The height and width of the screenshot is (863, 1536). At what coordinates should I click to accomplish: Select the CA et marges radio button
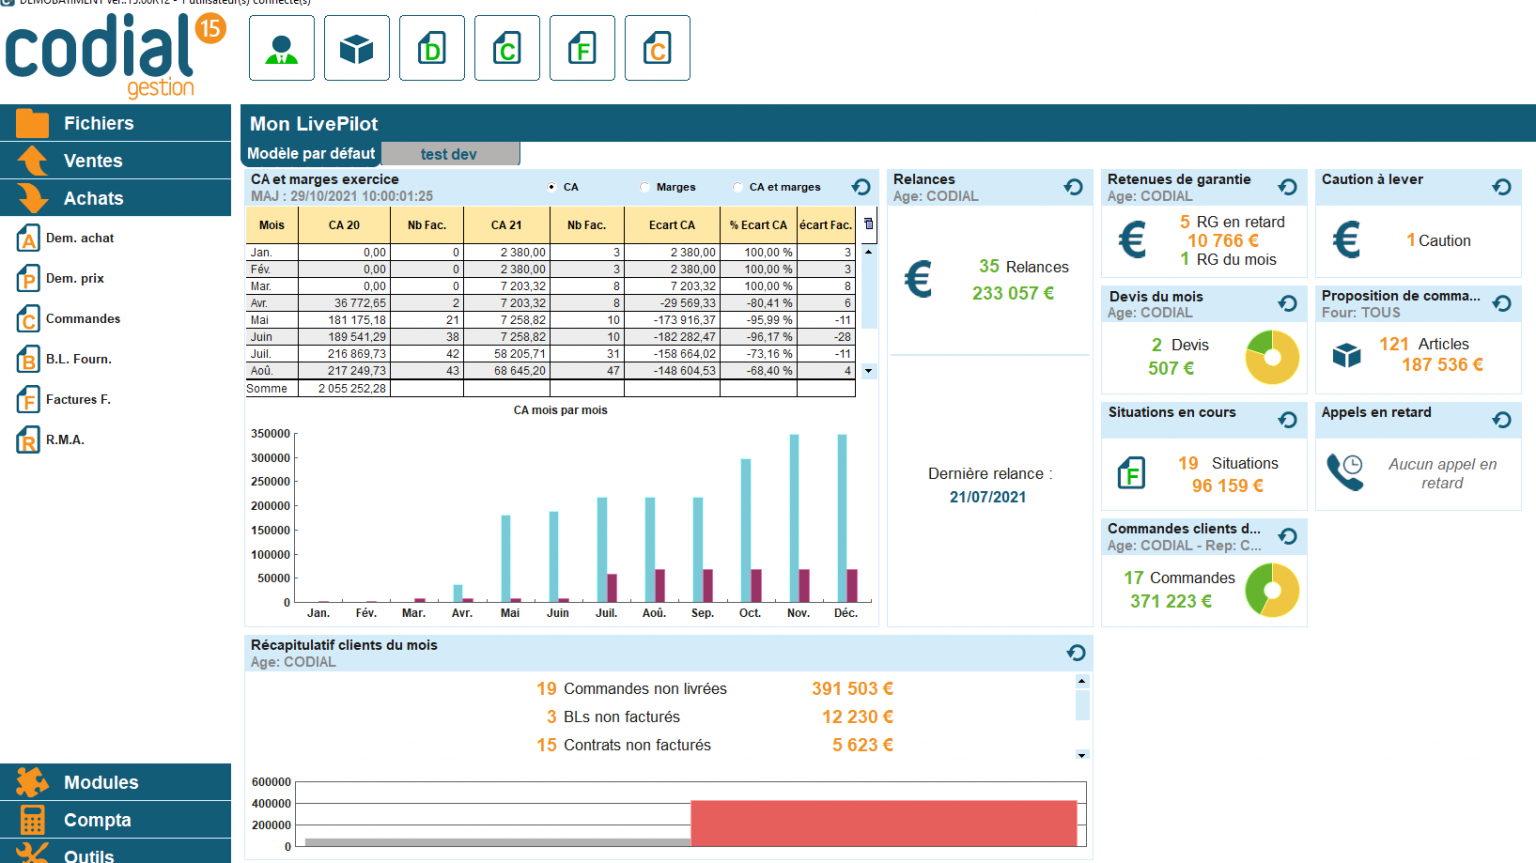737,186
